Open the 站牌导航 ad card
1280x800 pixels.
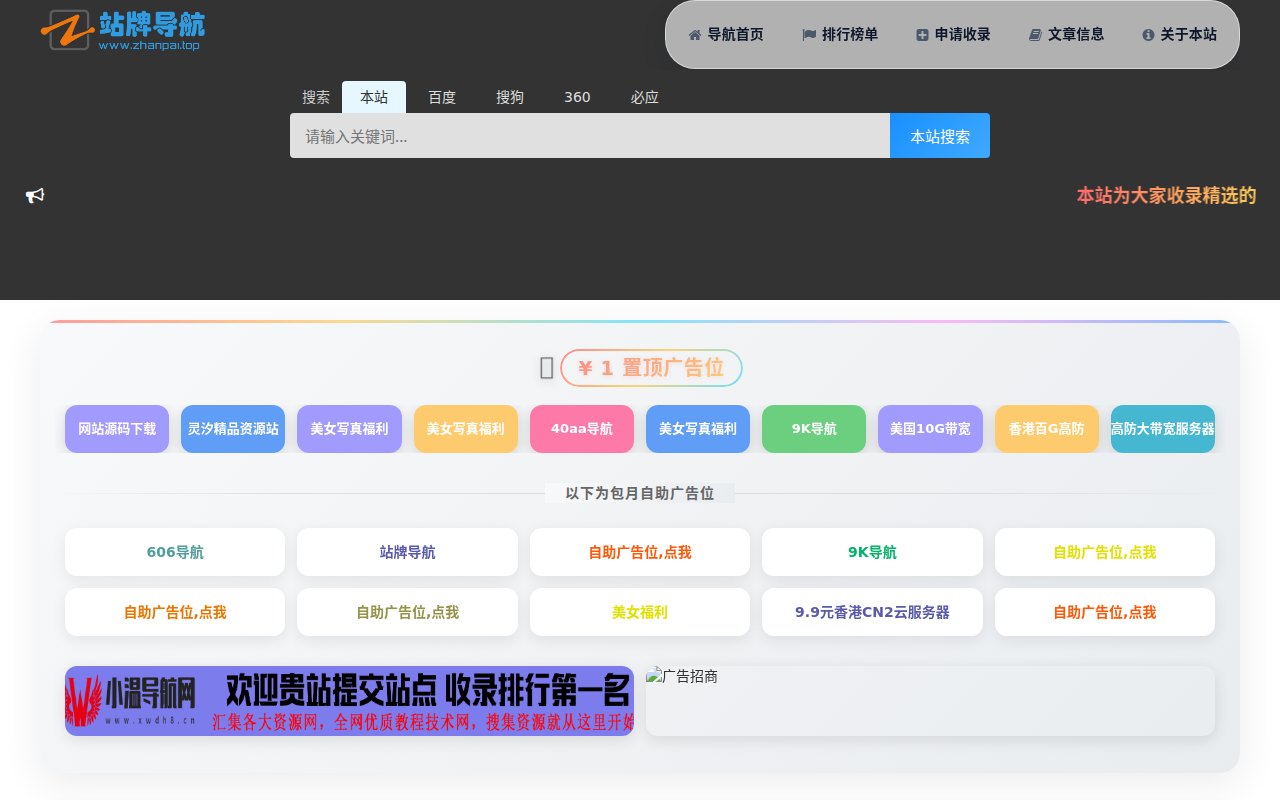[407, 552]
